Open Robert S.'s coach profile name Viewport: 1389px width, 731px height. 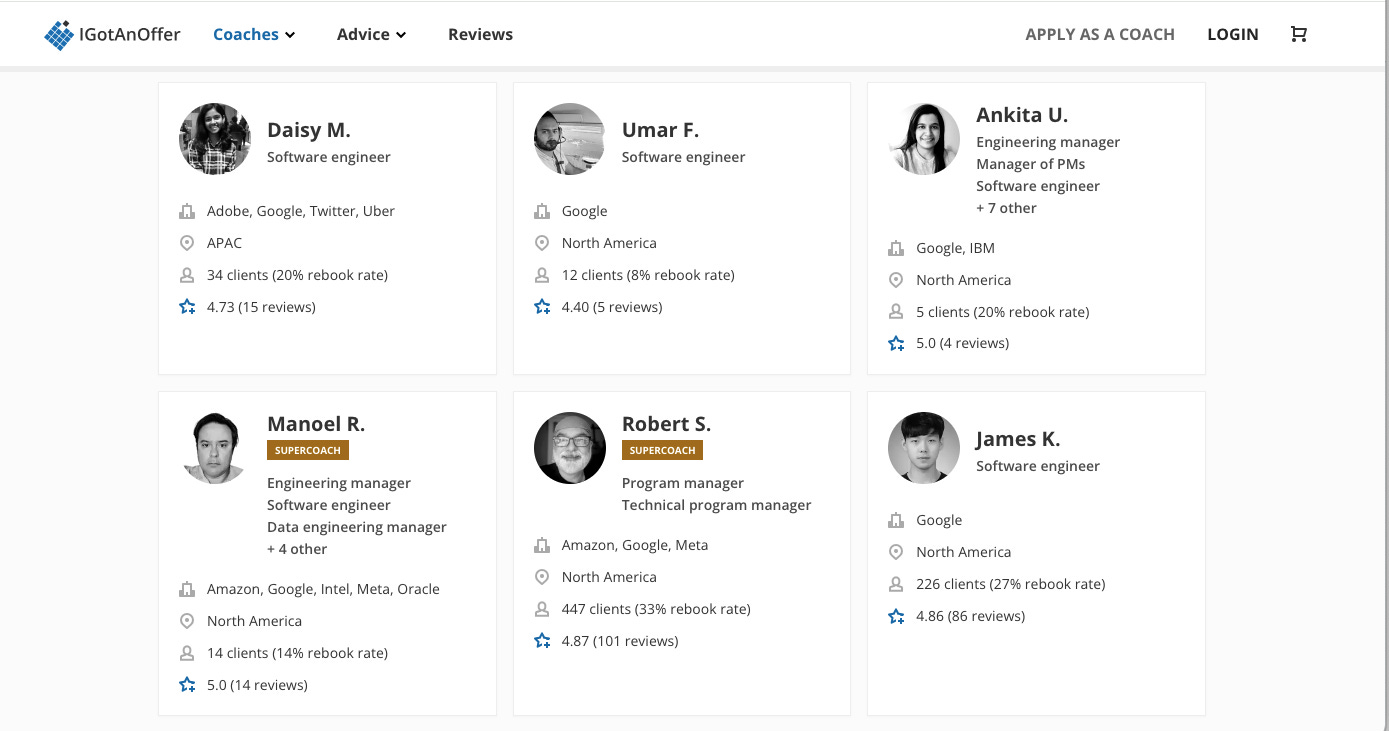pyautogui.click(x=666, y=424)
